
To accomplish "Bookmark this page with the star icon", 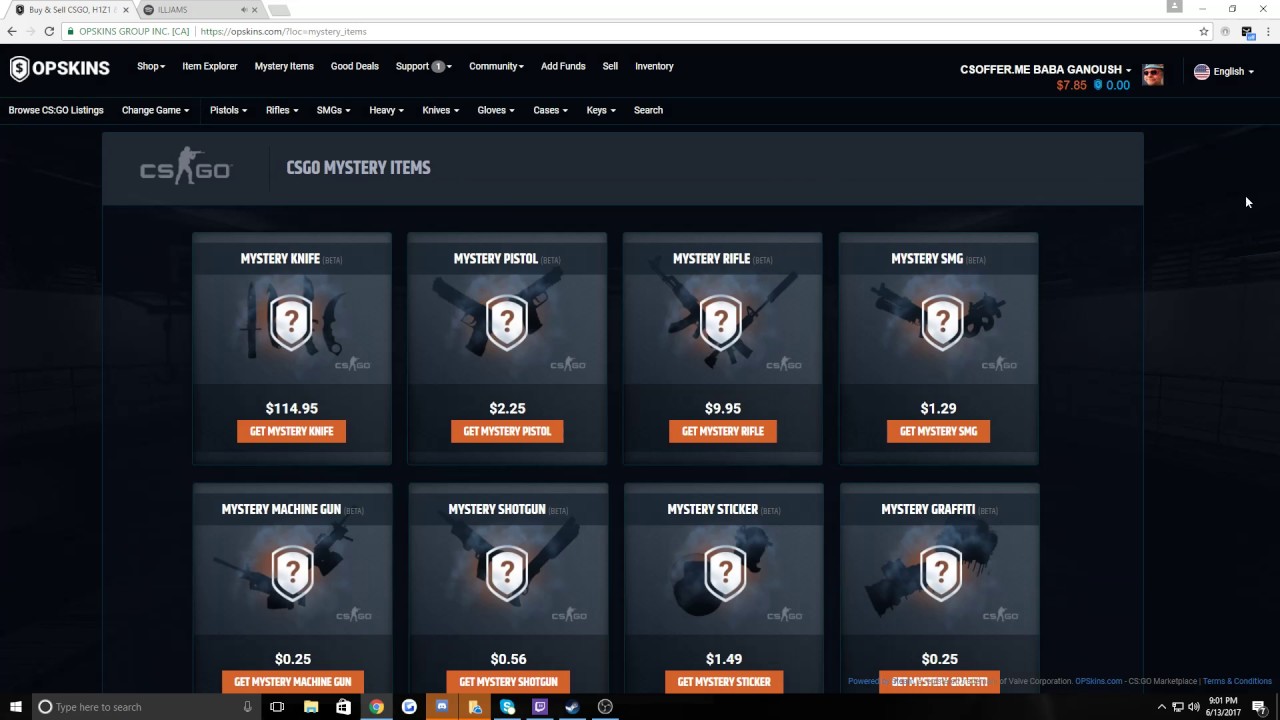I will point(1204,31).
